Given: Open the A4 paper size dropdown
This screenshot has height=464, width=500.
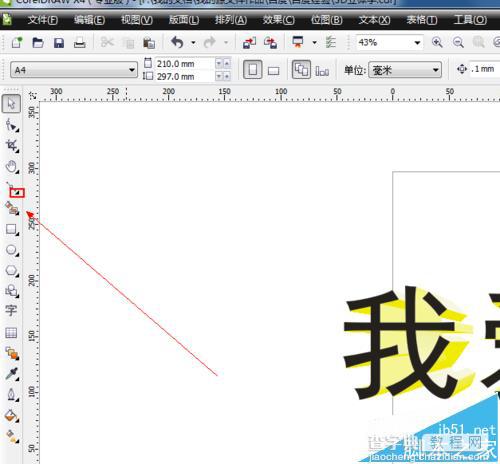Looking at the screenshot, I should coord(132,70).
